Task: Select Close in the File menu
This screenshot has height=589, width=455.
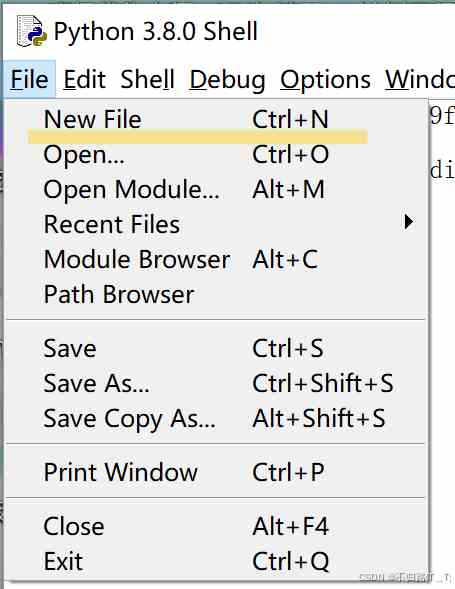Action: pos(216,526)
